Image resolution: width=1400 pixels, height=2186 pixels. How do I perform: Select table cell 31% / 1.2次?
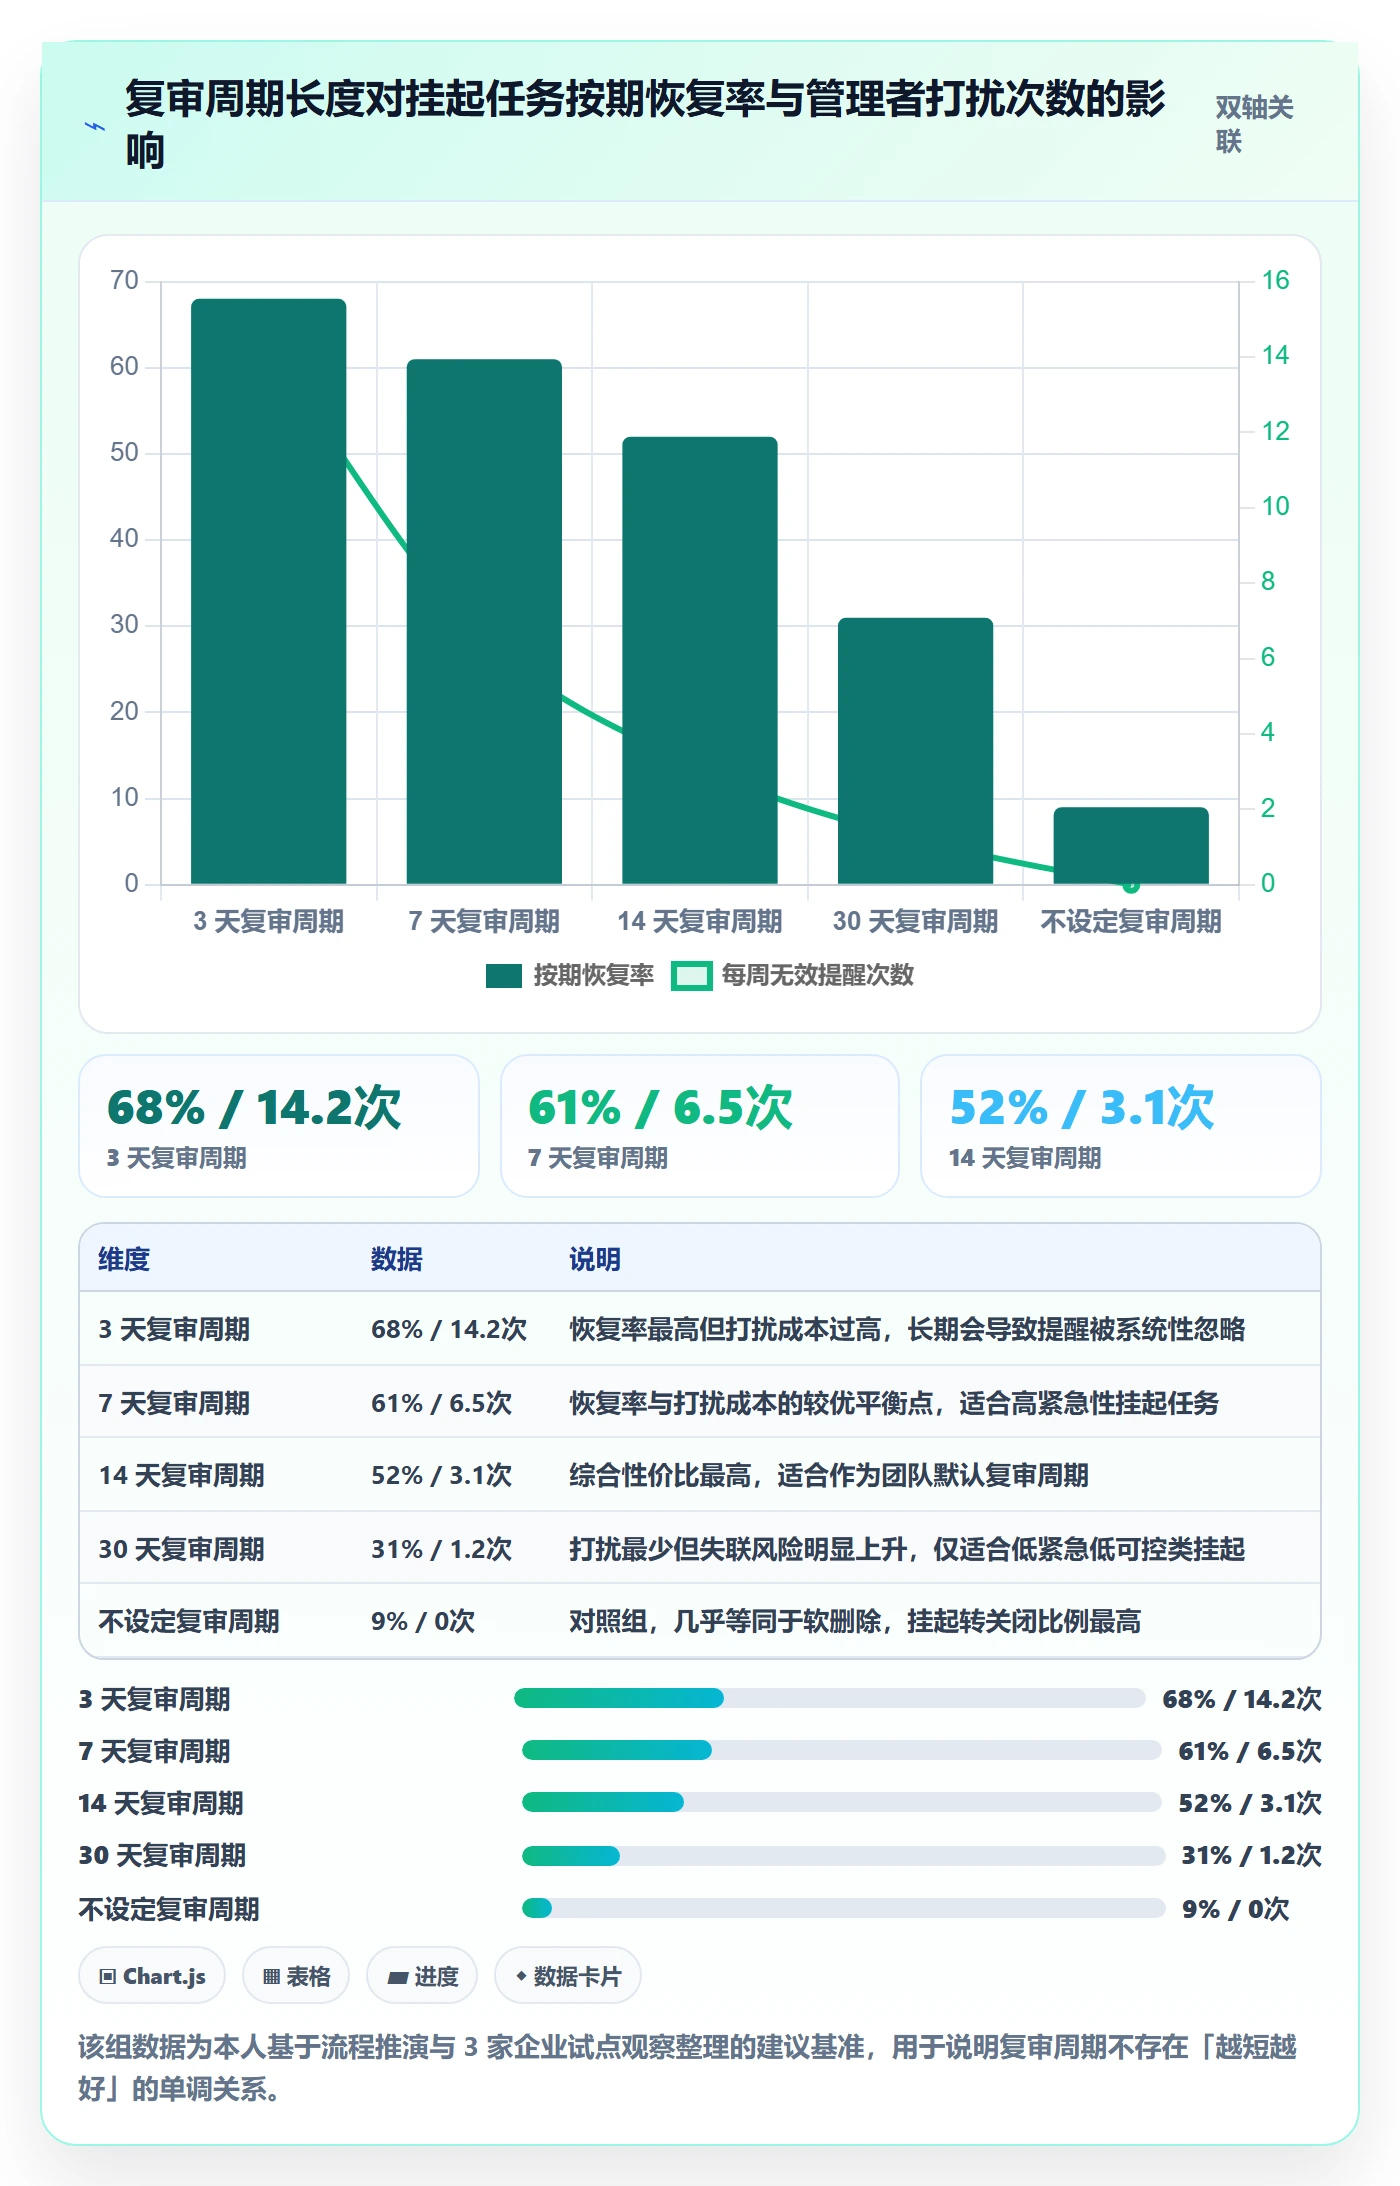[x=441, y=1549]
